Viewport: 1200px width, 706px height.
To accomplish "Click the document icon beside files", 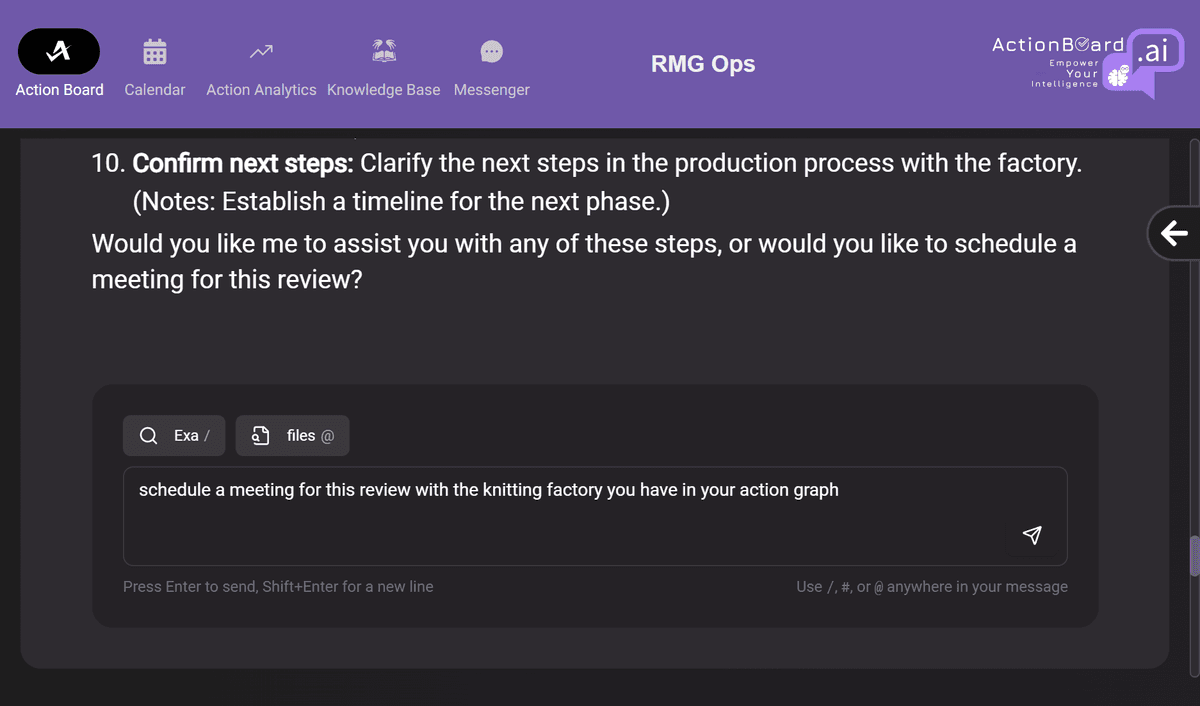I will [x=260, y=436].
